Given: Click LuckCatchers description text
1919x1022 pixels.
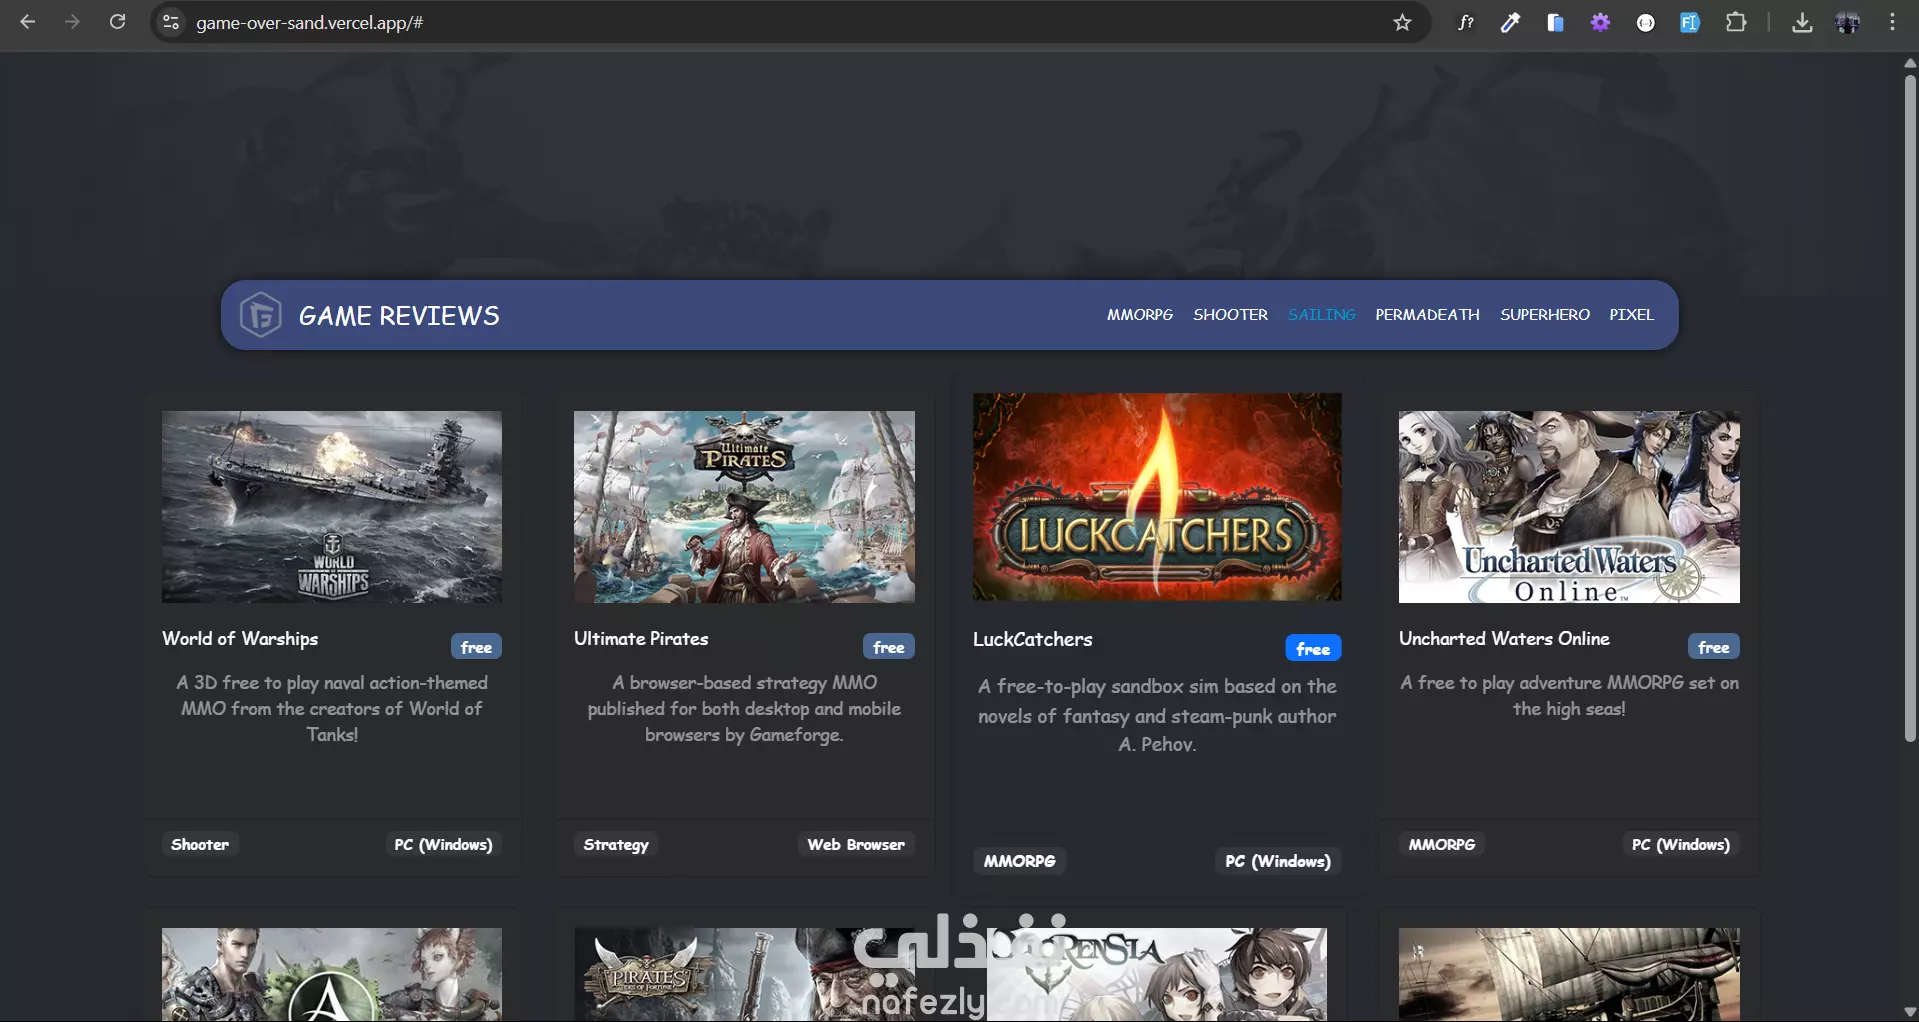Looking at the screenshot, I should 1157,715.
